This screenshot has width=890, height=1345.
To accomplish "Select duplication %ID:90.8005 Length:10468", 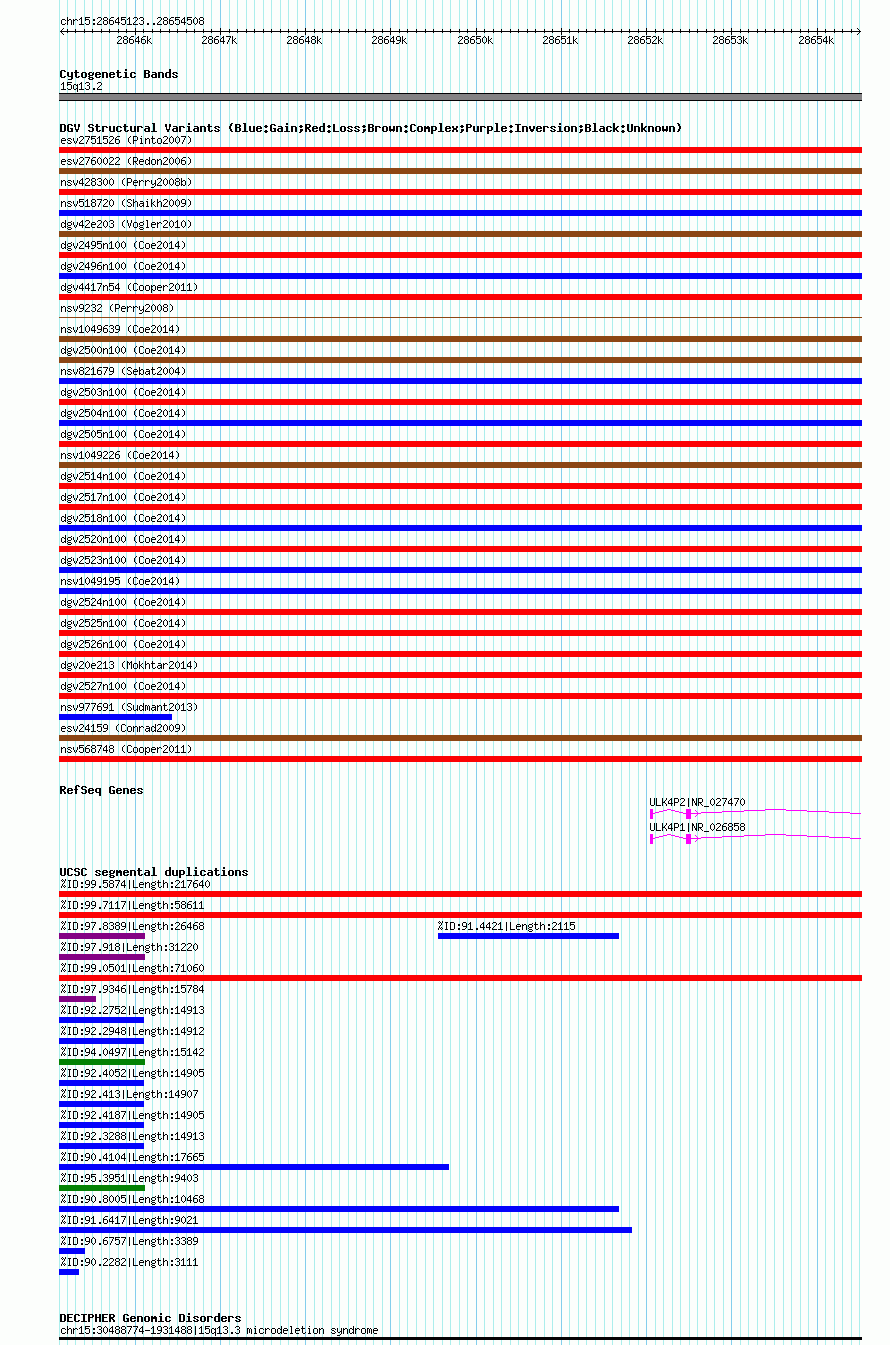I will (132, 1199).
